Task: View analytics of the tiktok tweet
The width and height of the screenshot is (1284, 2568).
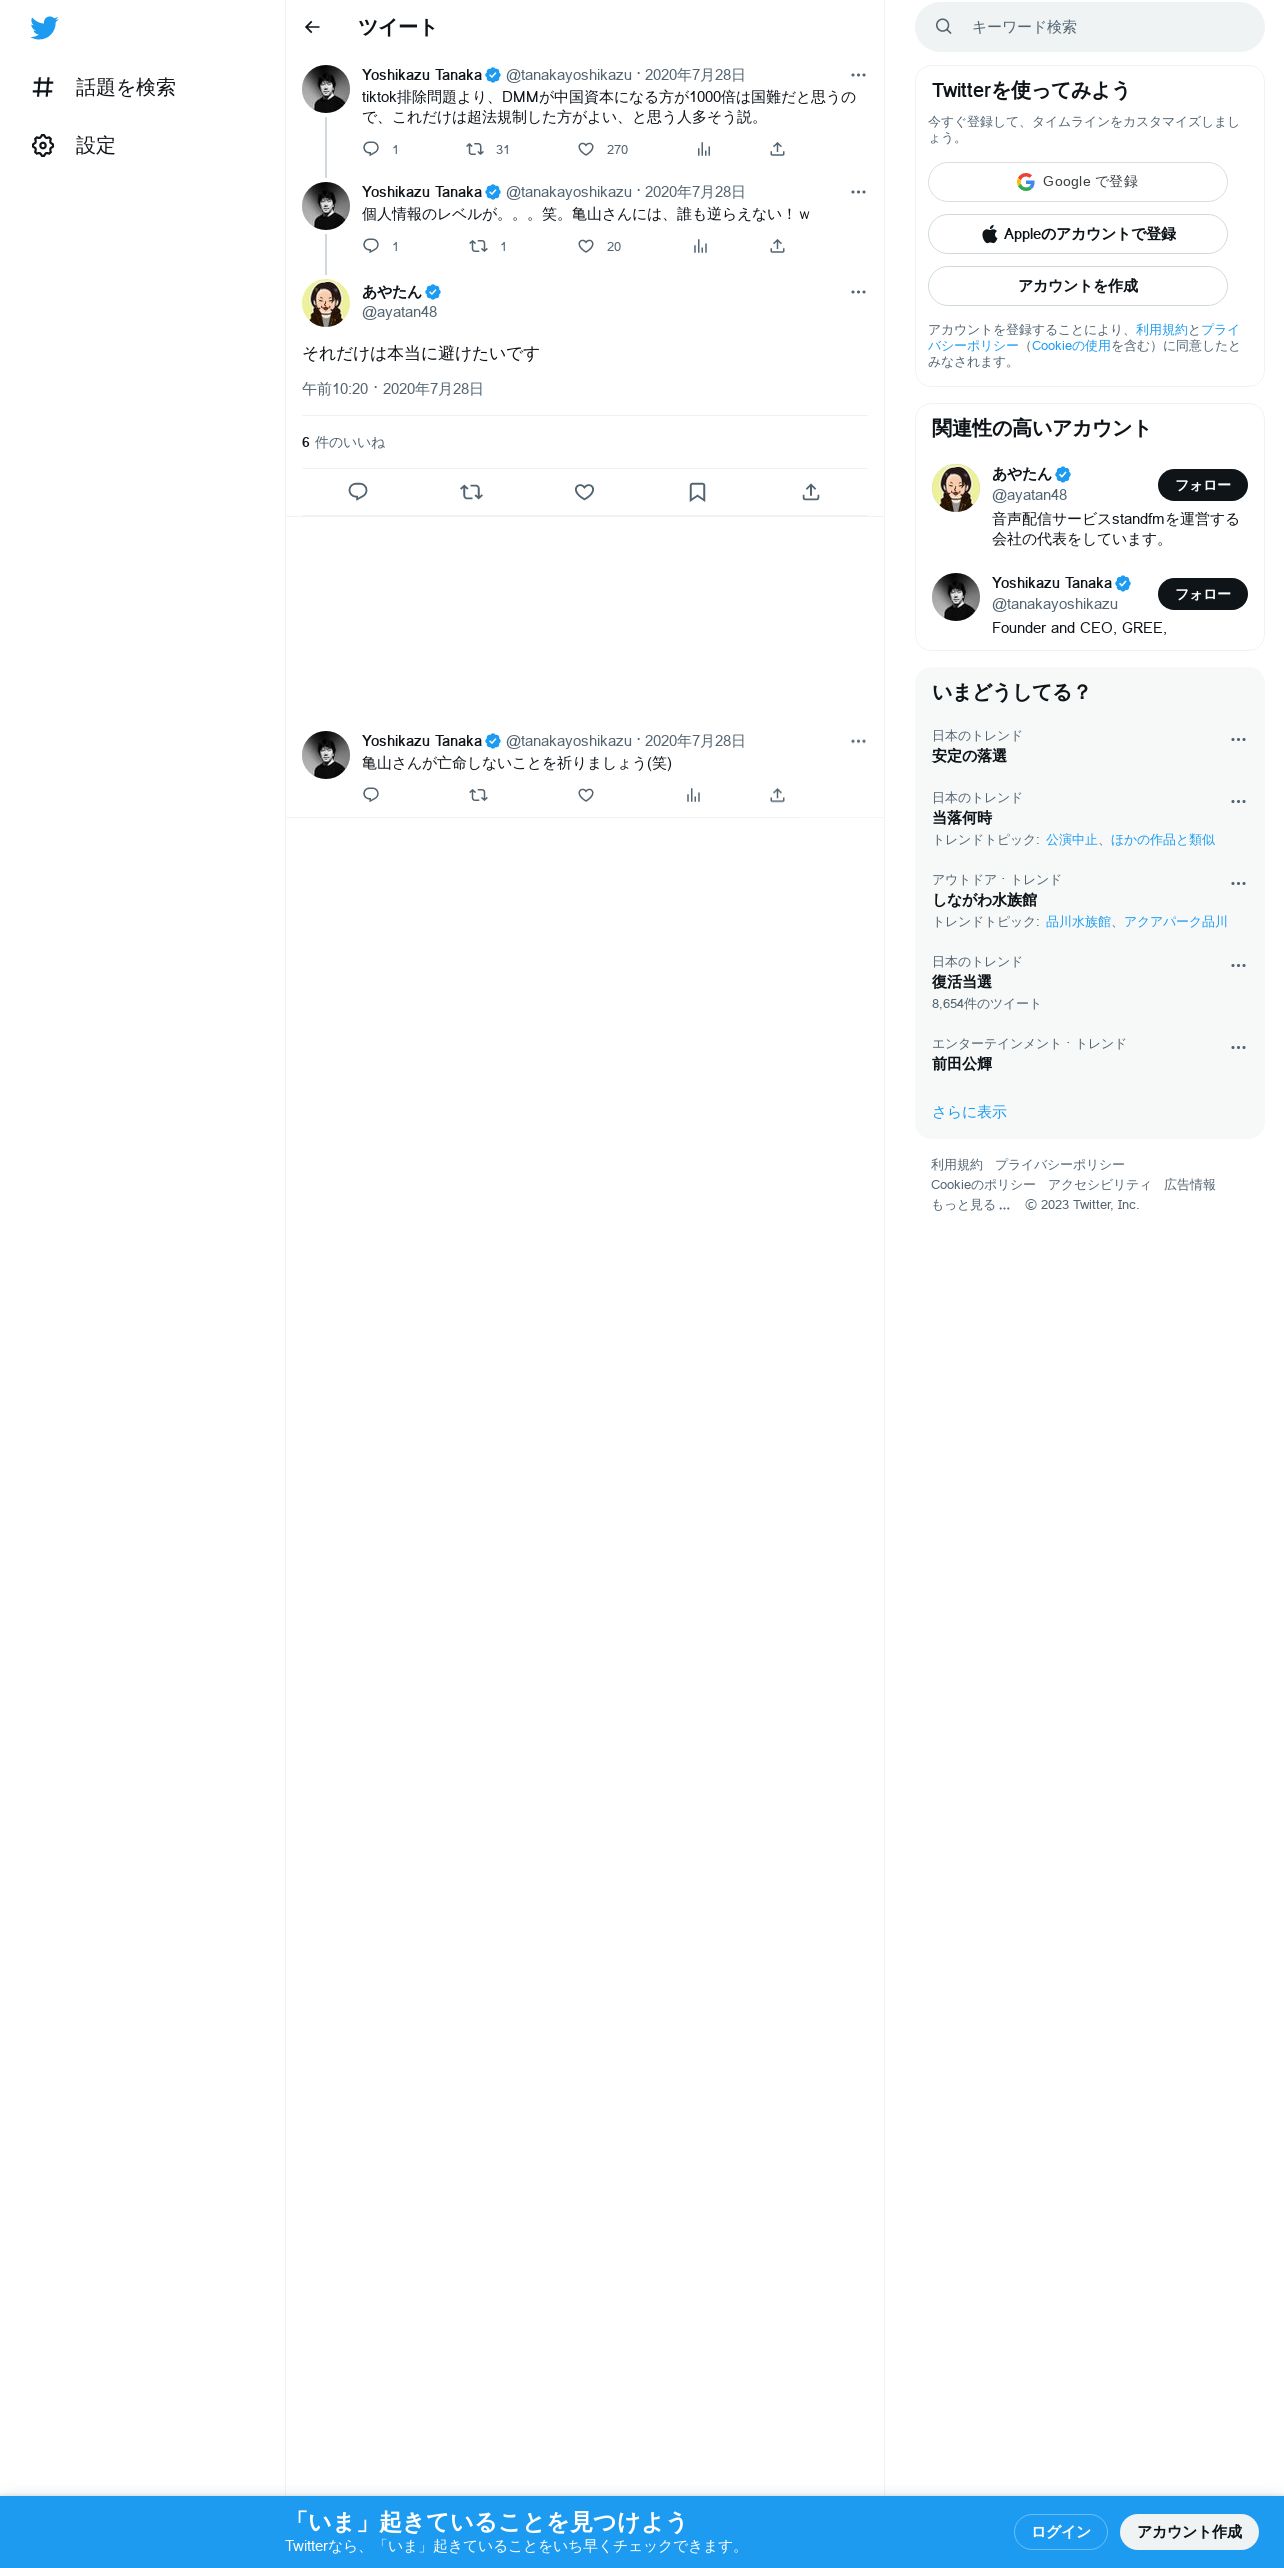Action: (x=704, y=149)
